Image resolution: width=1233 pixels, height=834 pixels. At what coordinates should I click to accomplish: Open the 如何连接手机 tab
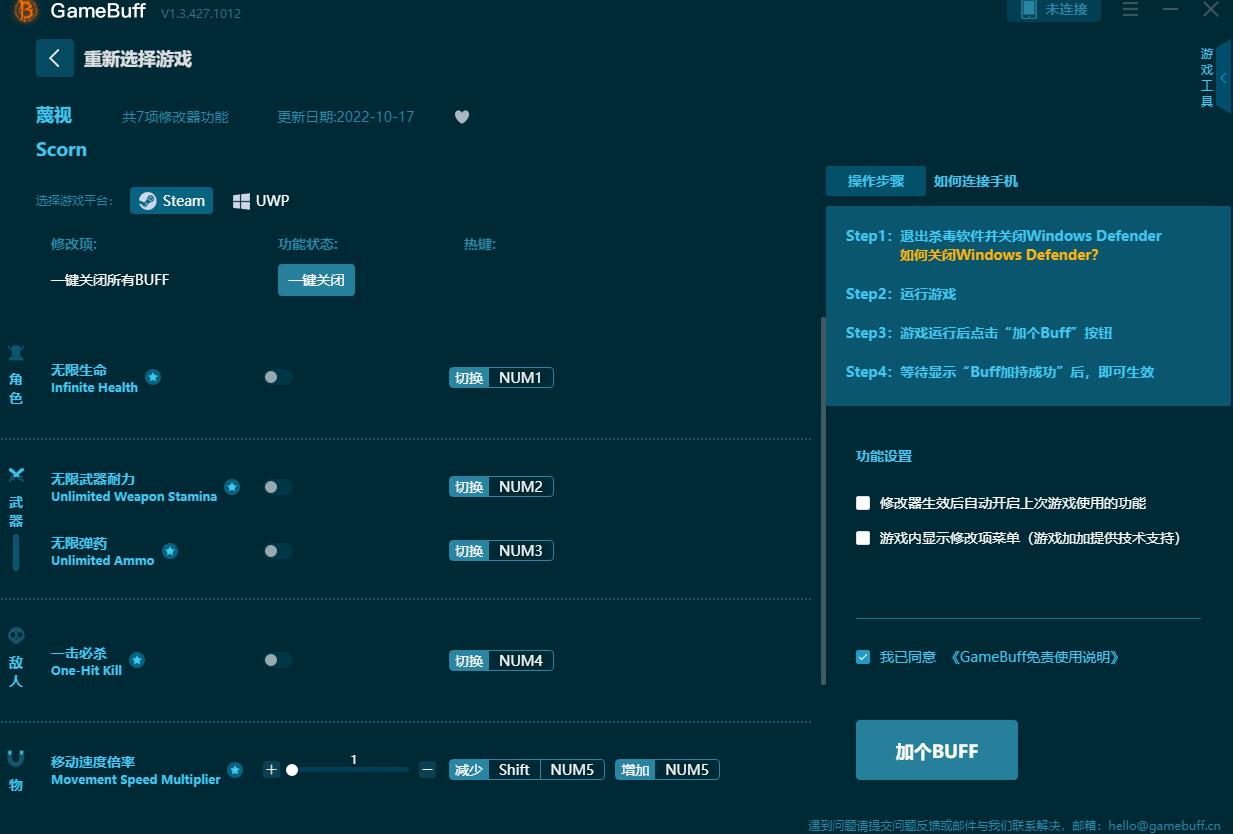click(976, 181)
